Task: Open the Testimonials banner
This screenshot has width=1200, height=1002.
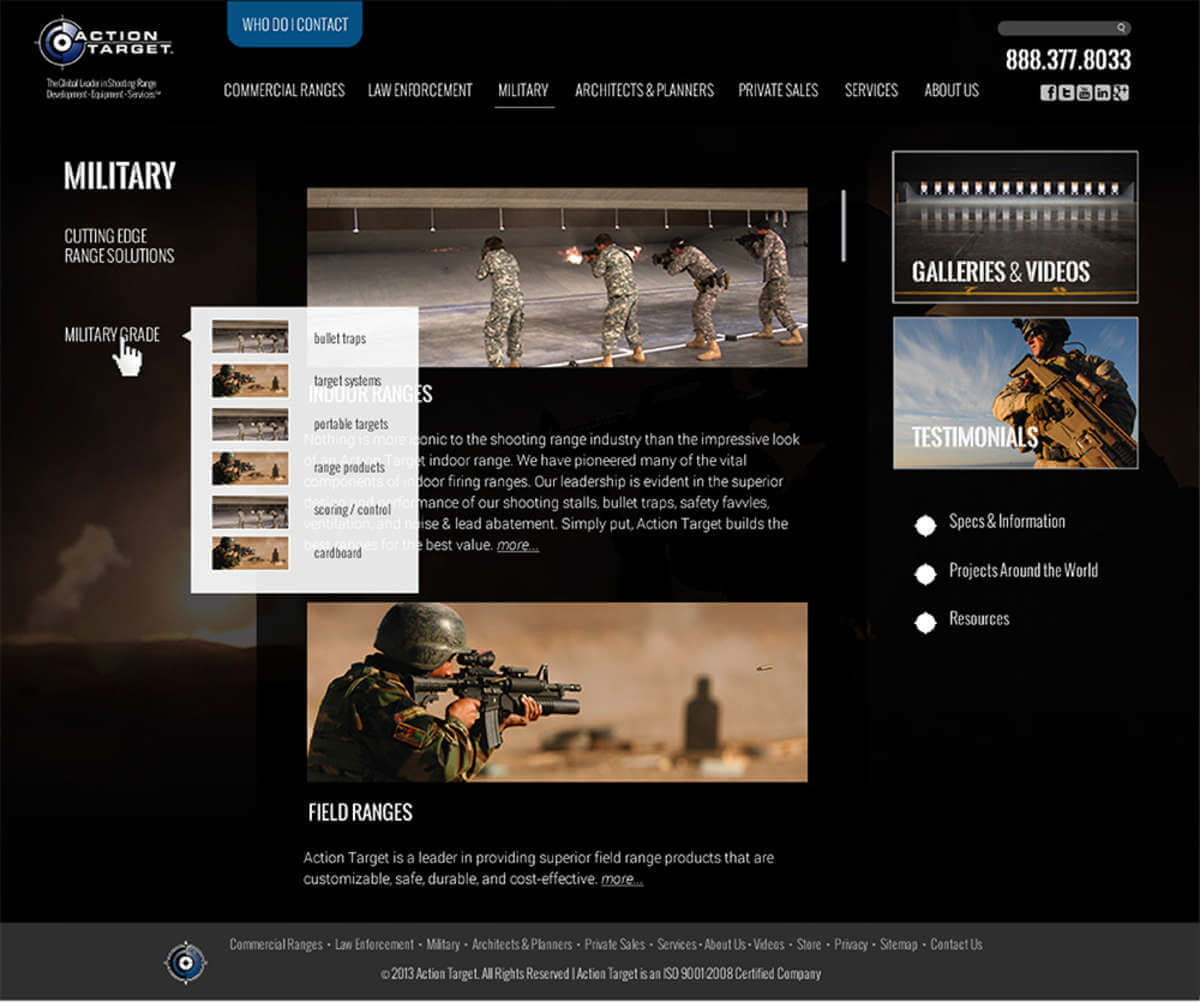Action: click(1015, 393)
